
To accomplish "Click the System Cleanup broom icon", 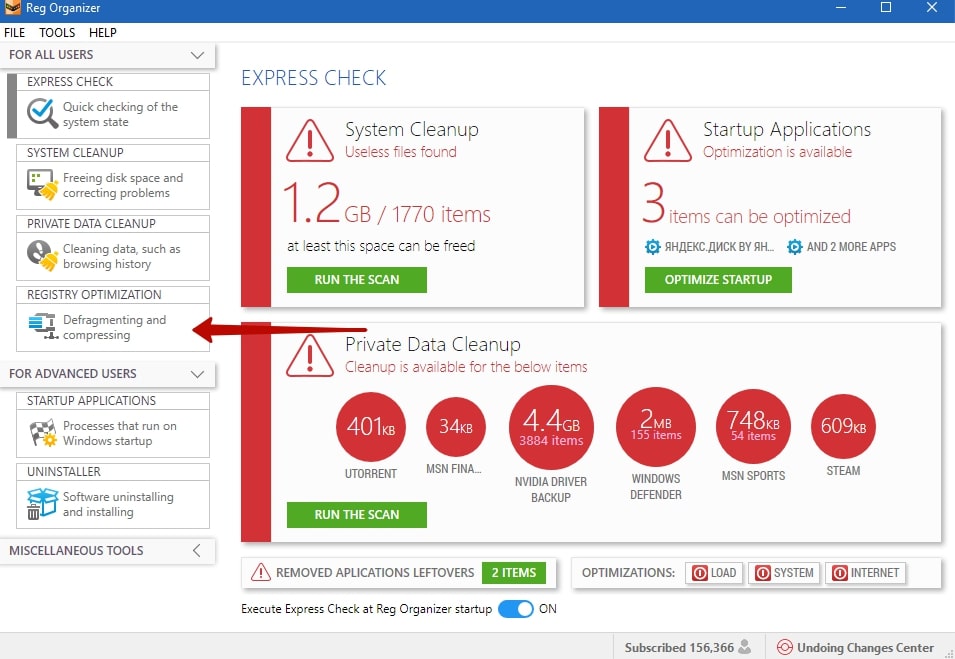I will [42, 185].
